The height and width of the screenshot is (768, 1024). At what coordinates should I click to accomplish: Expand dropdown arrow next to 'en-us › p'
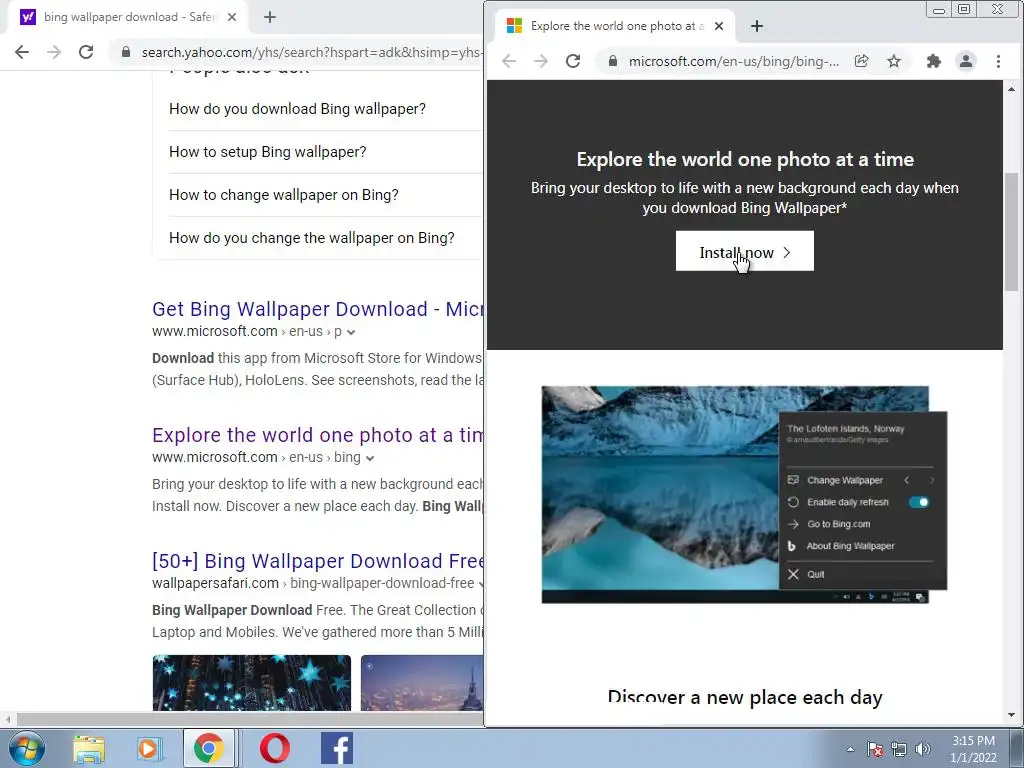point(351,332)
